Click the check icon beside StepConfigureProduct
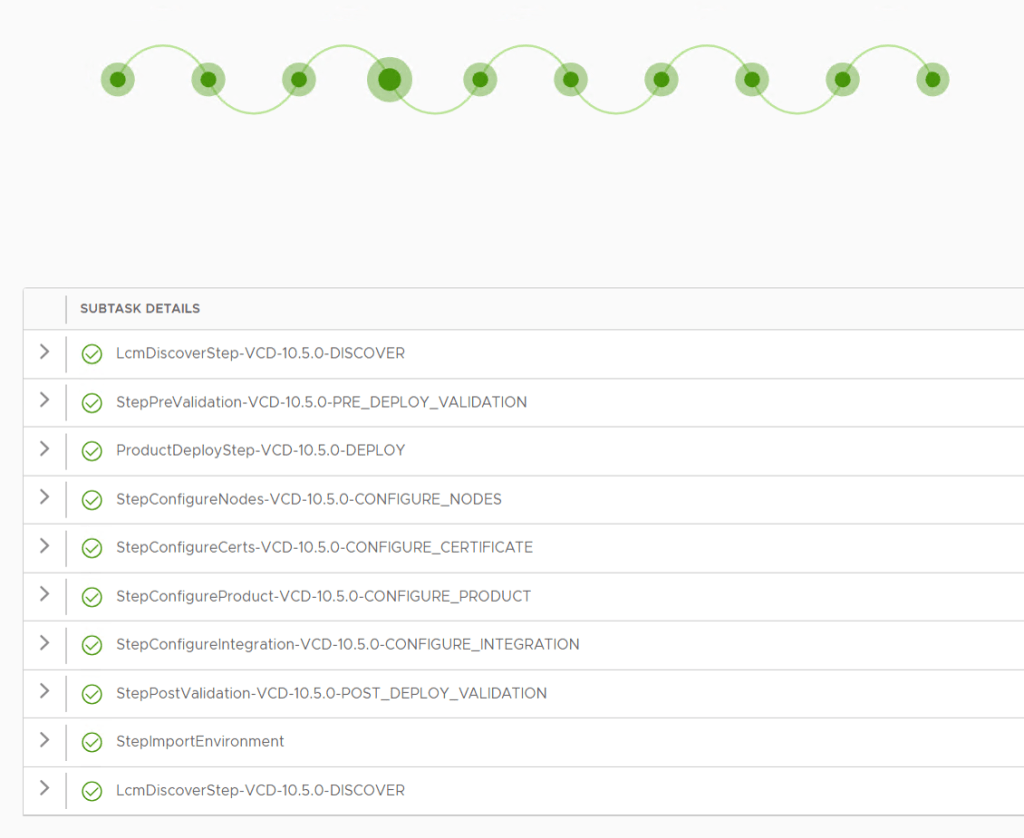1024x838 pixels. coord(92,597)
